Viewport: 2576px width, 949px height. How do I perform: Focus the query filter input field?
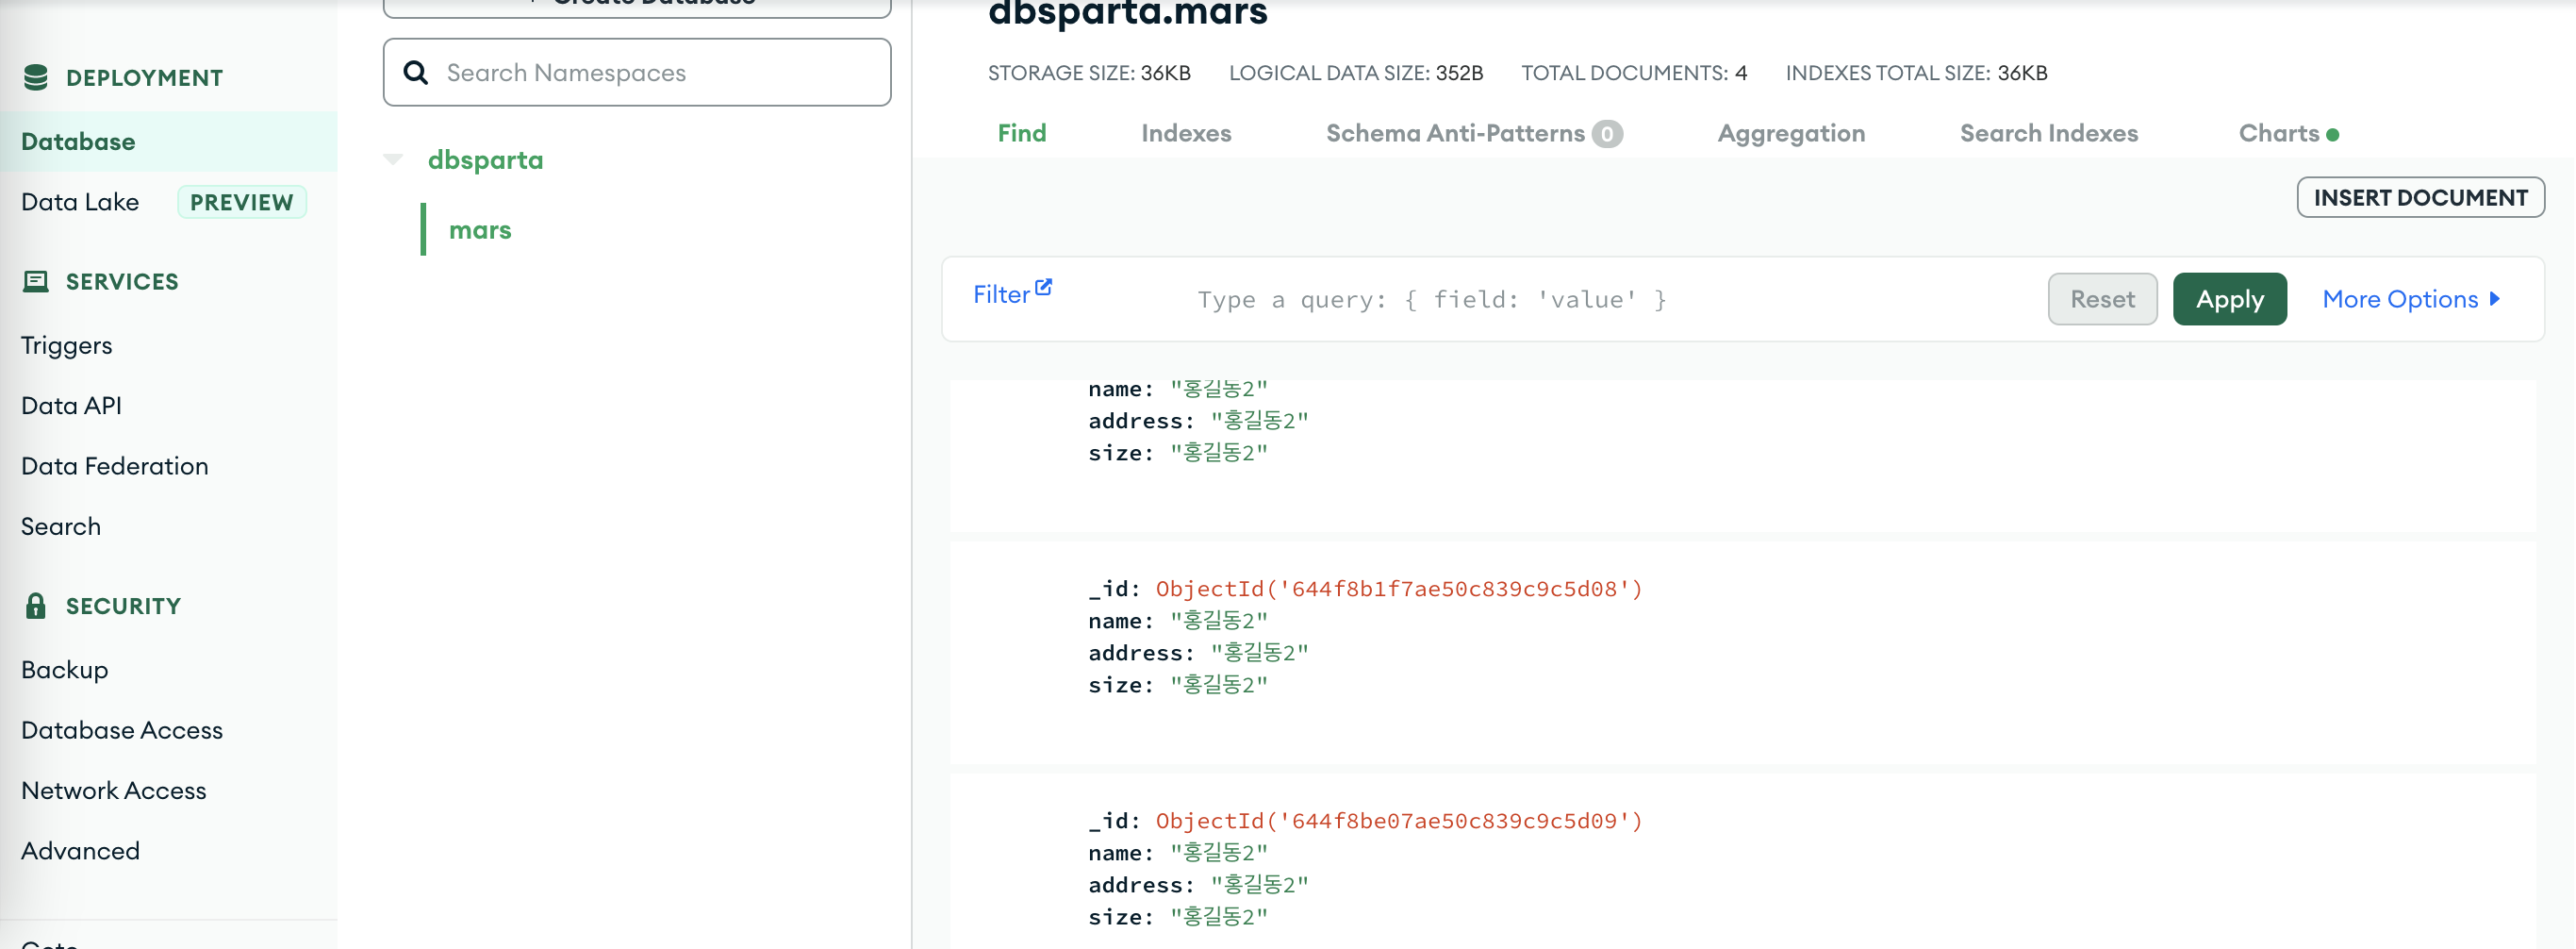[x=1610, y=299]
